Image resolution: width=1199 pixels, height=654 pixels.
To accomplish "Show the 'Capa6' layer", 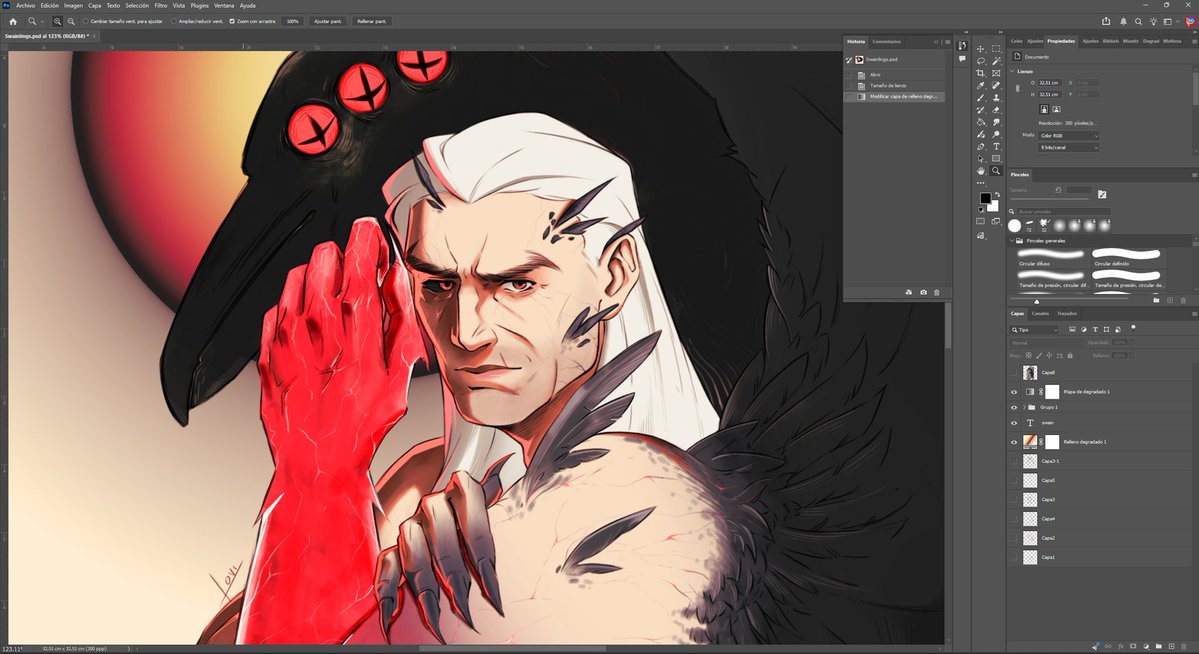I will point(1014,373).
